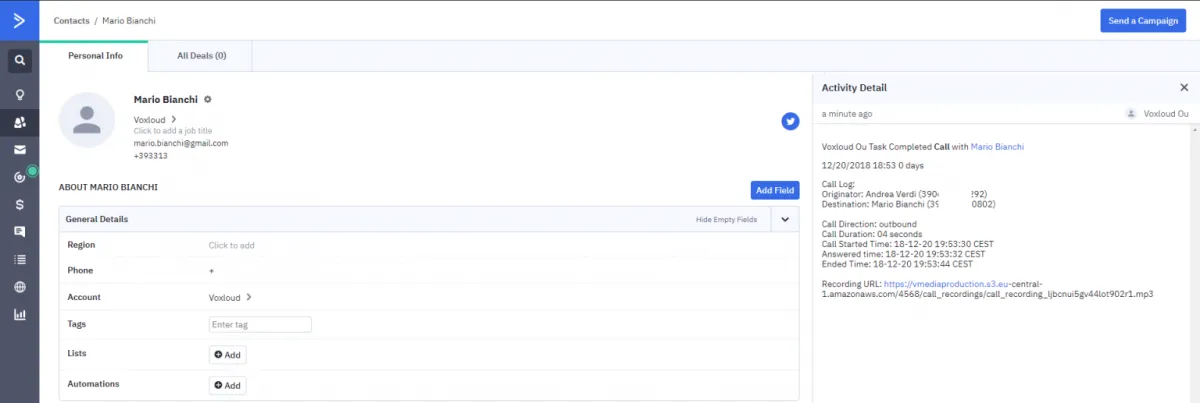Open the search icon in the sidebar
The height and width of the screenshot is (403, 1200).
[x=19, y=61]
